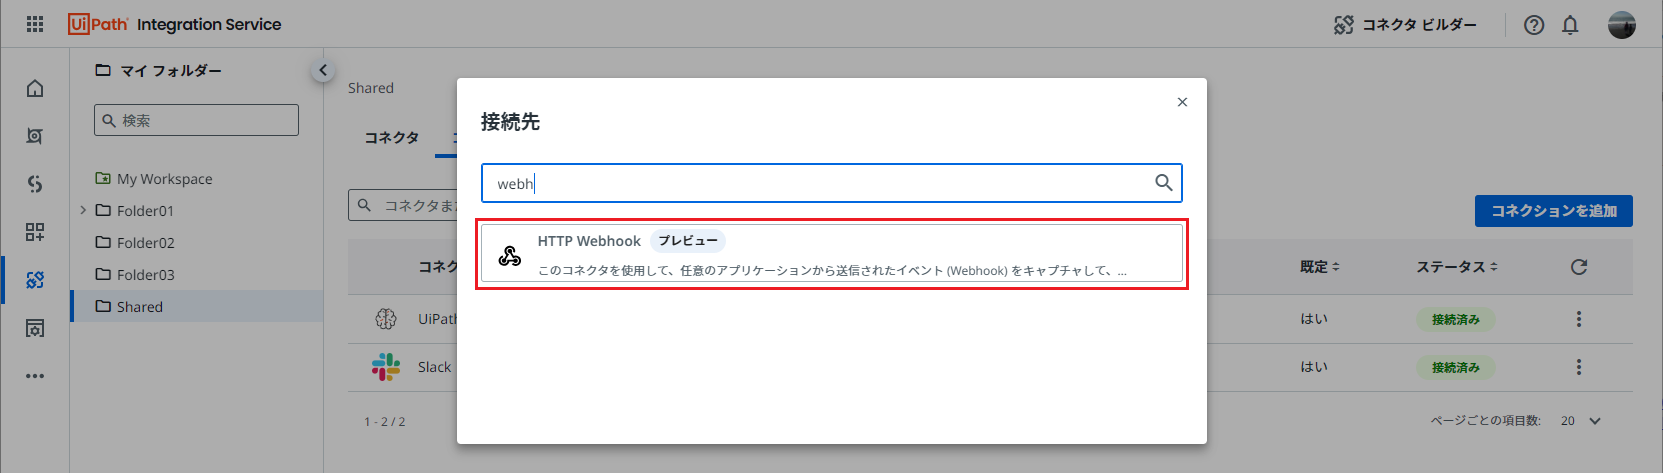Click the dialog search magnifier icon
The image size is (1663, 473).
click(x=1164, y=182)
